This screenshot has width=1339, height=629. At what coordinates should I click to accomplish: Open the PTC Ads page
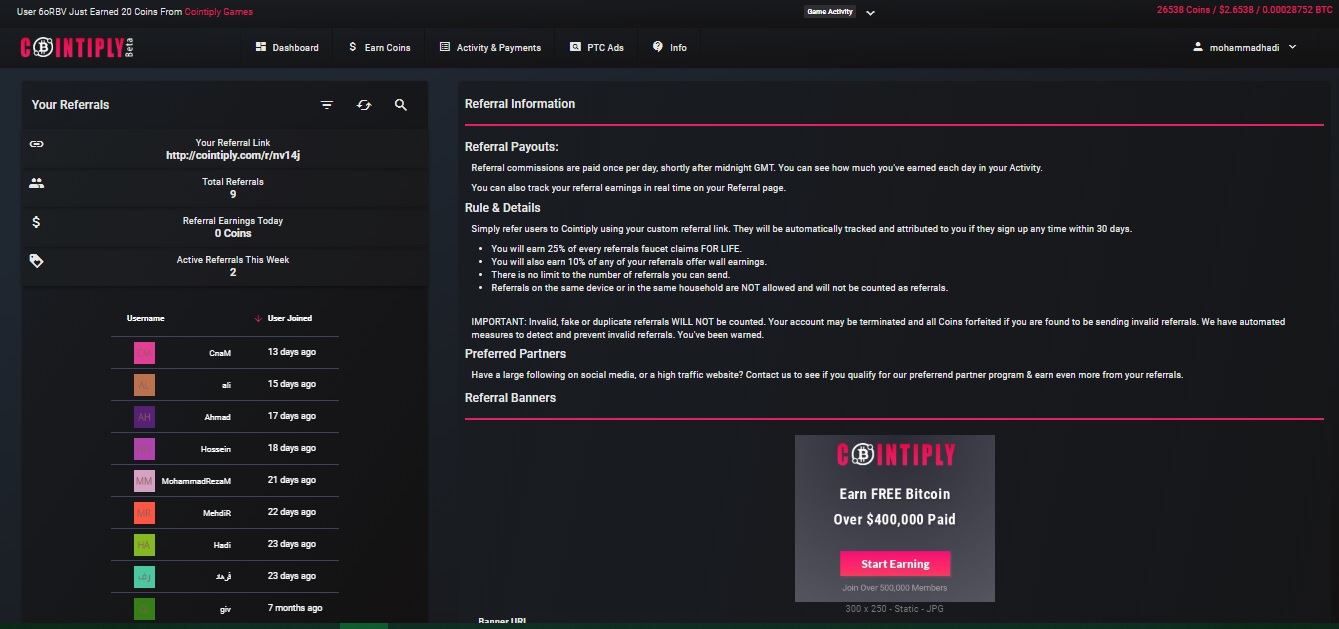coord(597,47)
